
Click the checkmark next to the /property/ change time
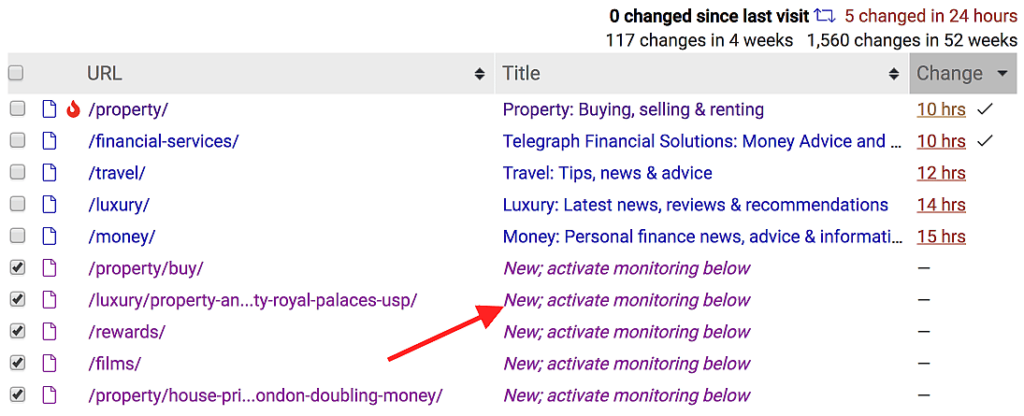tap(985, 110)
